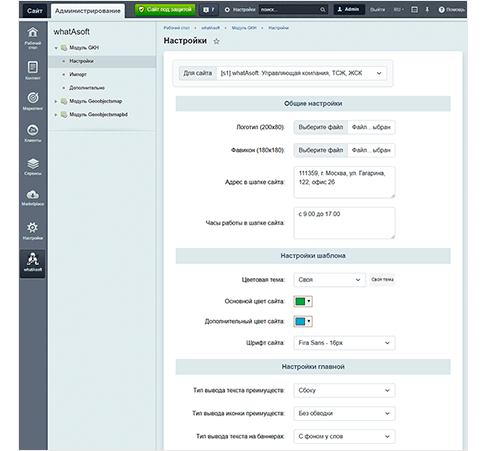
Task: Expand the Модуль Geoobjectsmap tree node
Action: 56,101
